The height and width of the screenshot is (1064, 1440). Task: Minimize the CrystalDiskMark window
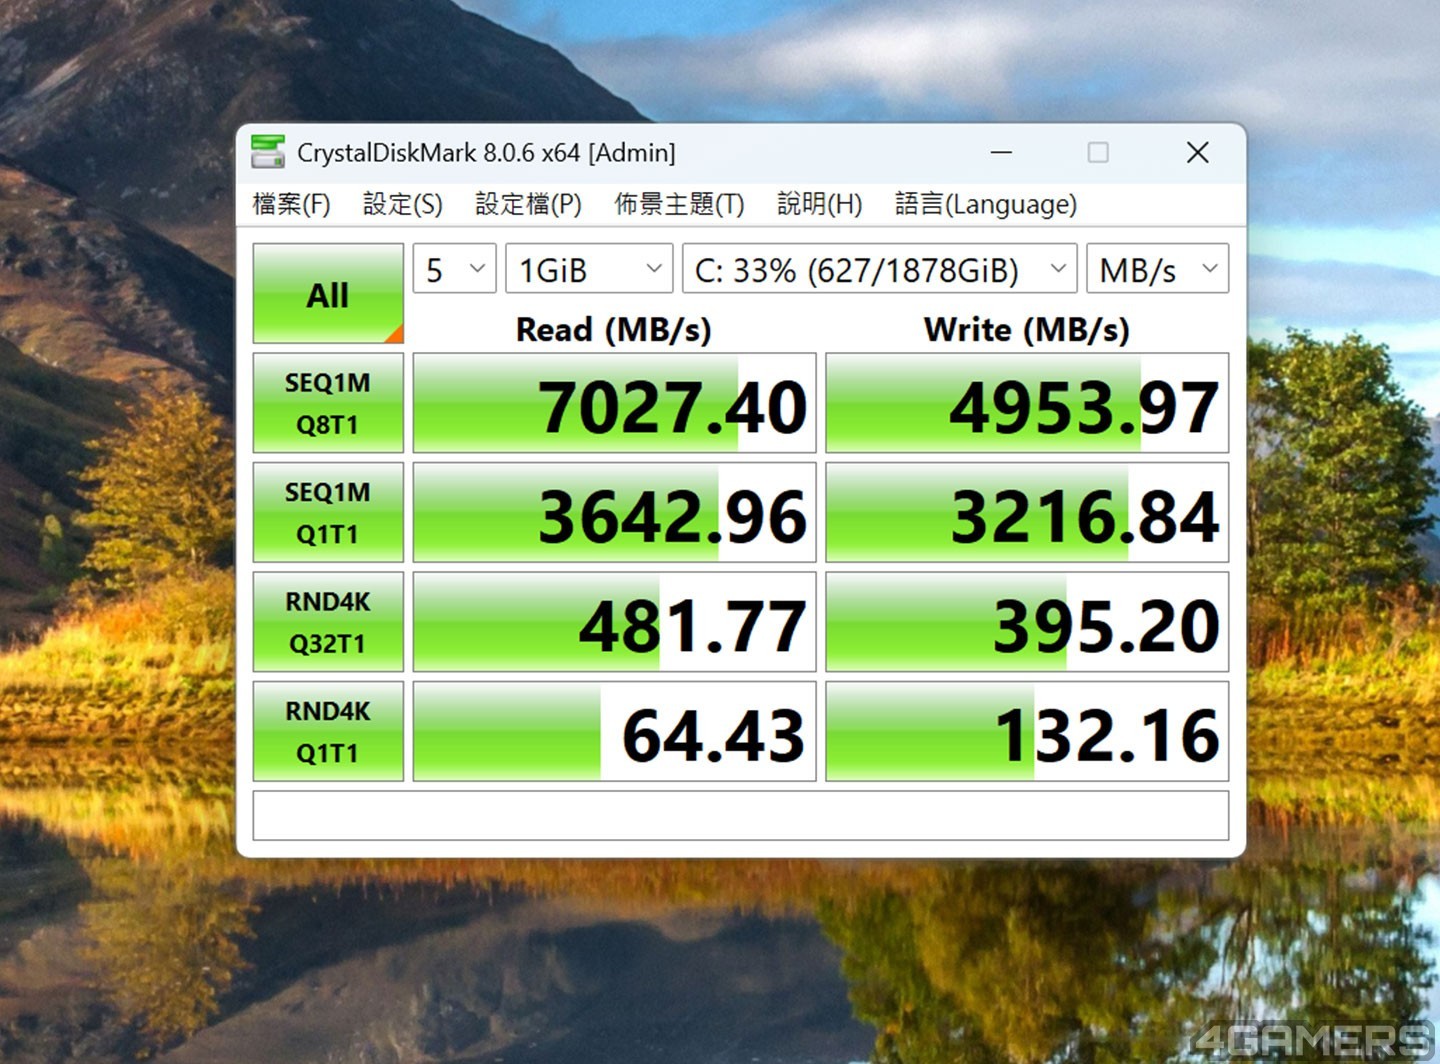click(x=1001, y=152)
